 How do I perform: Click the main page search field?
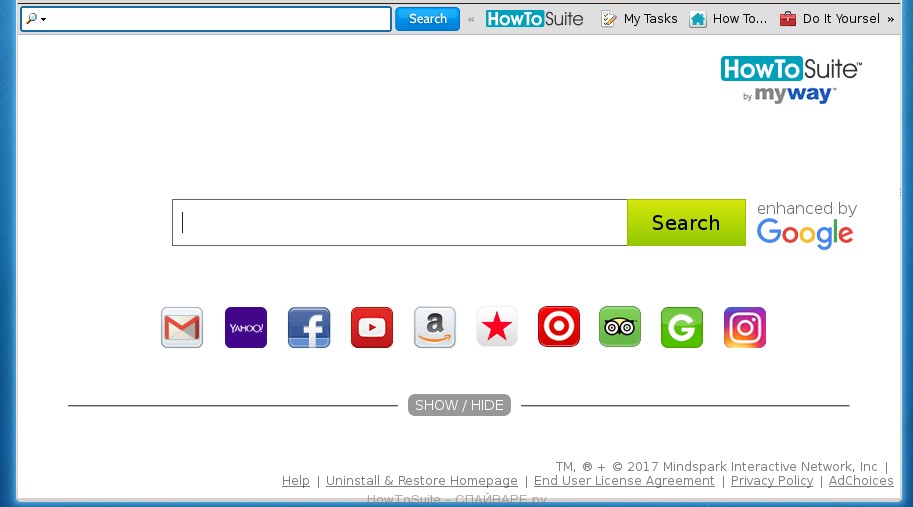point(400,223)
